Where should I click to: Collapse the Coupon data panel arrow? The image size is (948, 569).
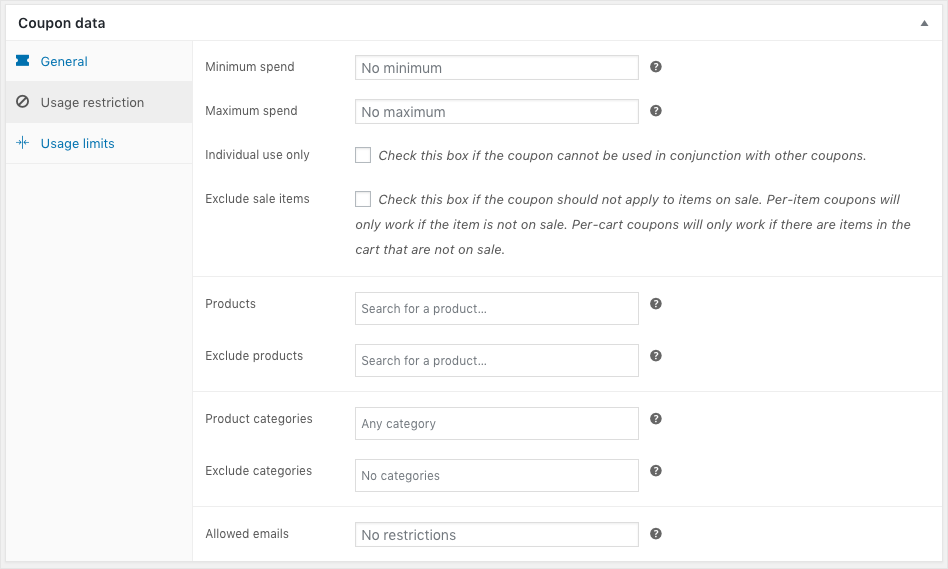pos(924,23)
